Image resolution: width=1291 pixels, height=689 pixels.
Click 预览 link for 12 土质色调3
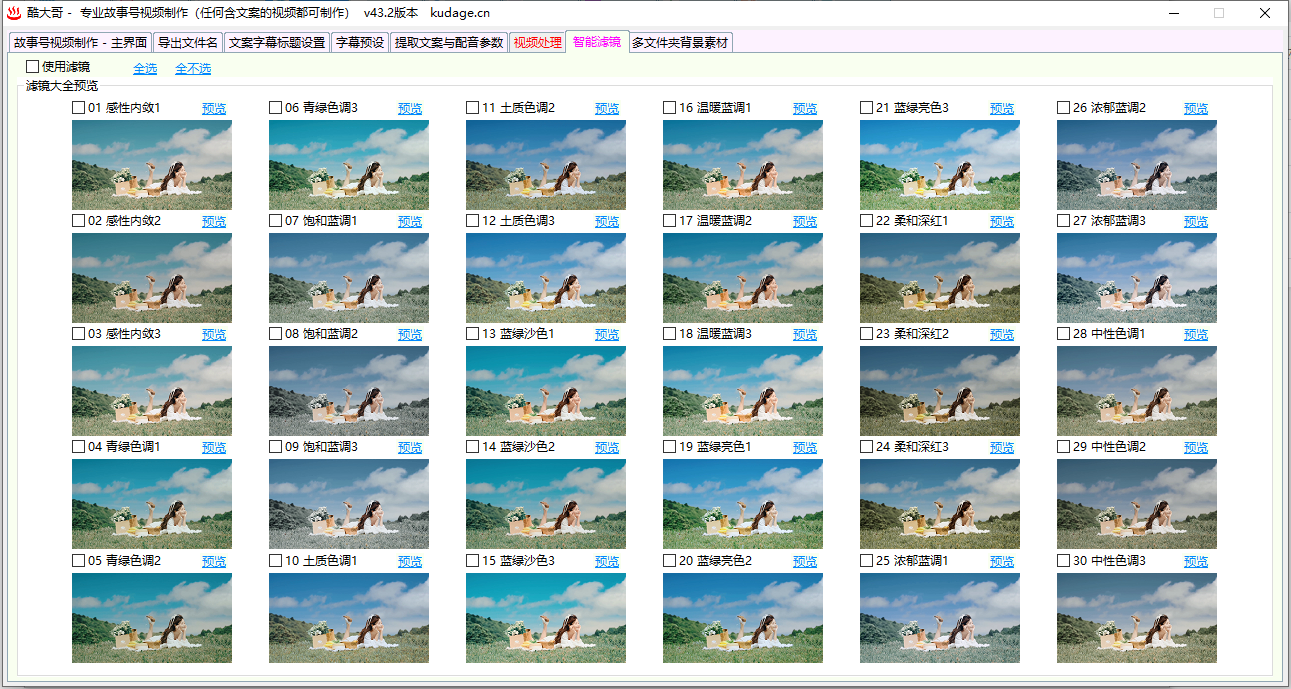pyautogui.click(x=607, y=222)
